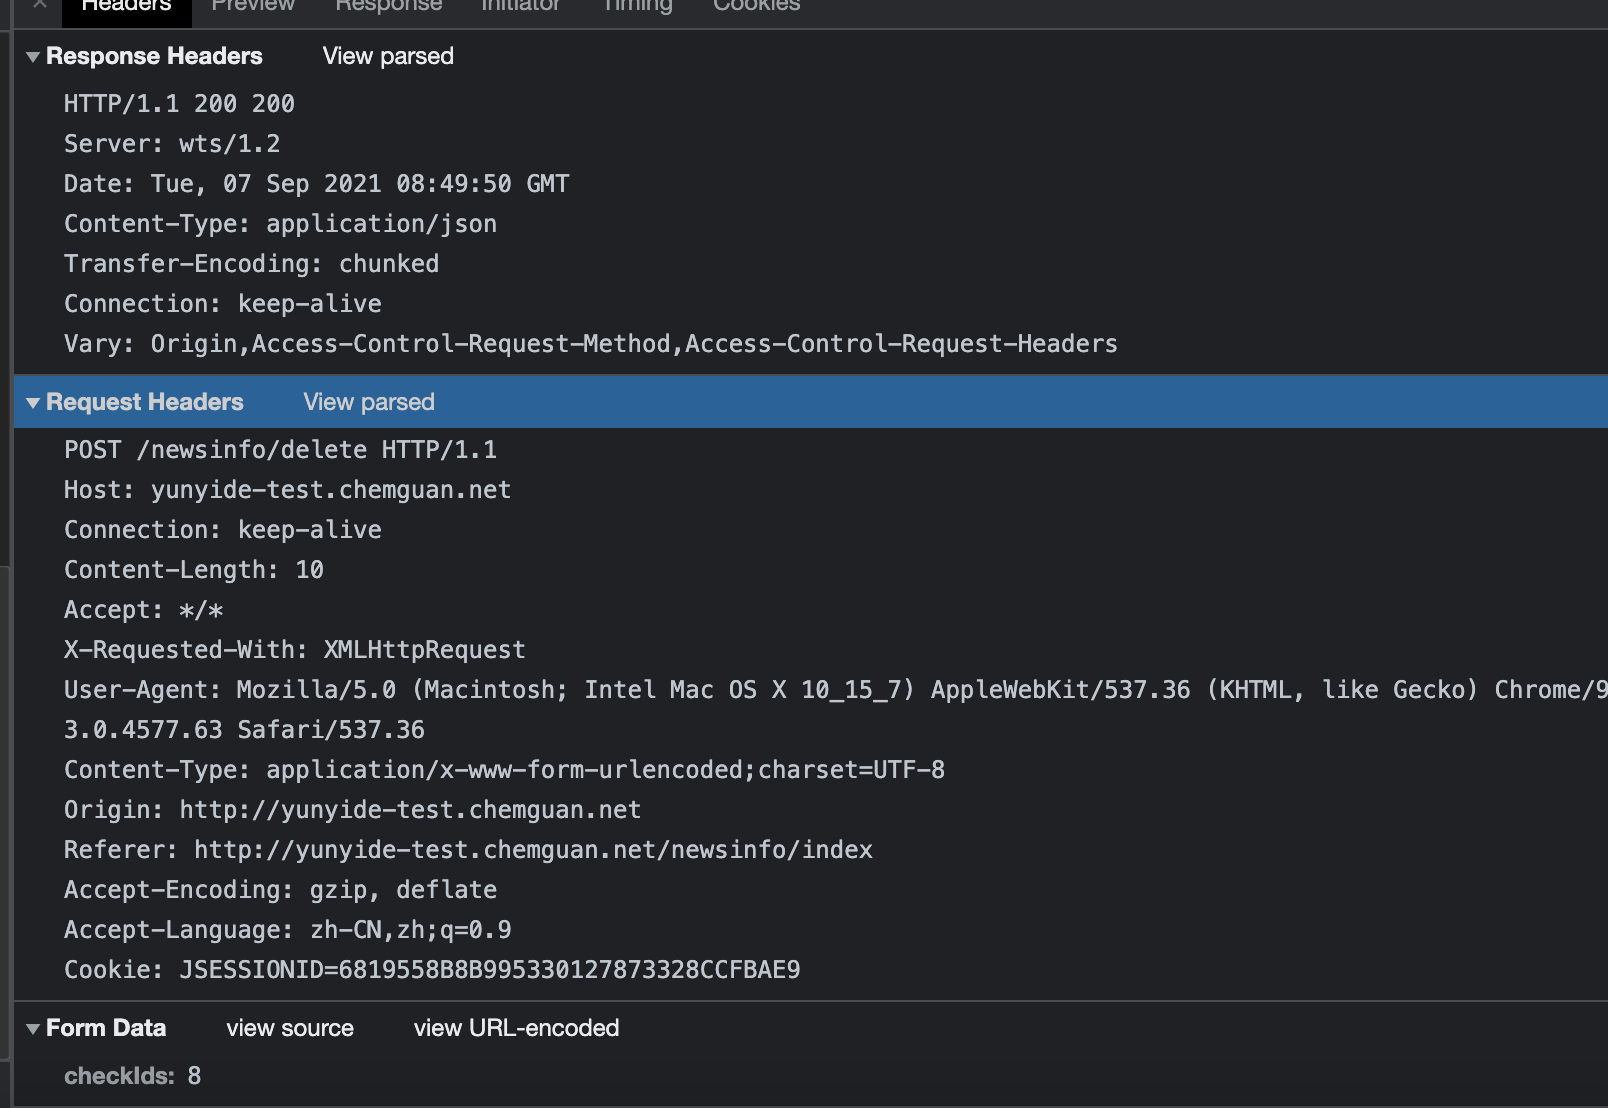Screen dimensions: 1608x1108
Task: Collapse the Form Data section
Action: (33, 1029)
